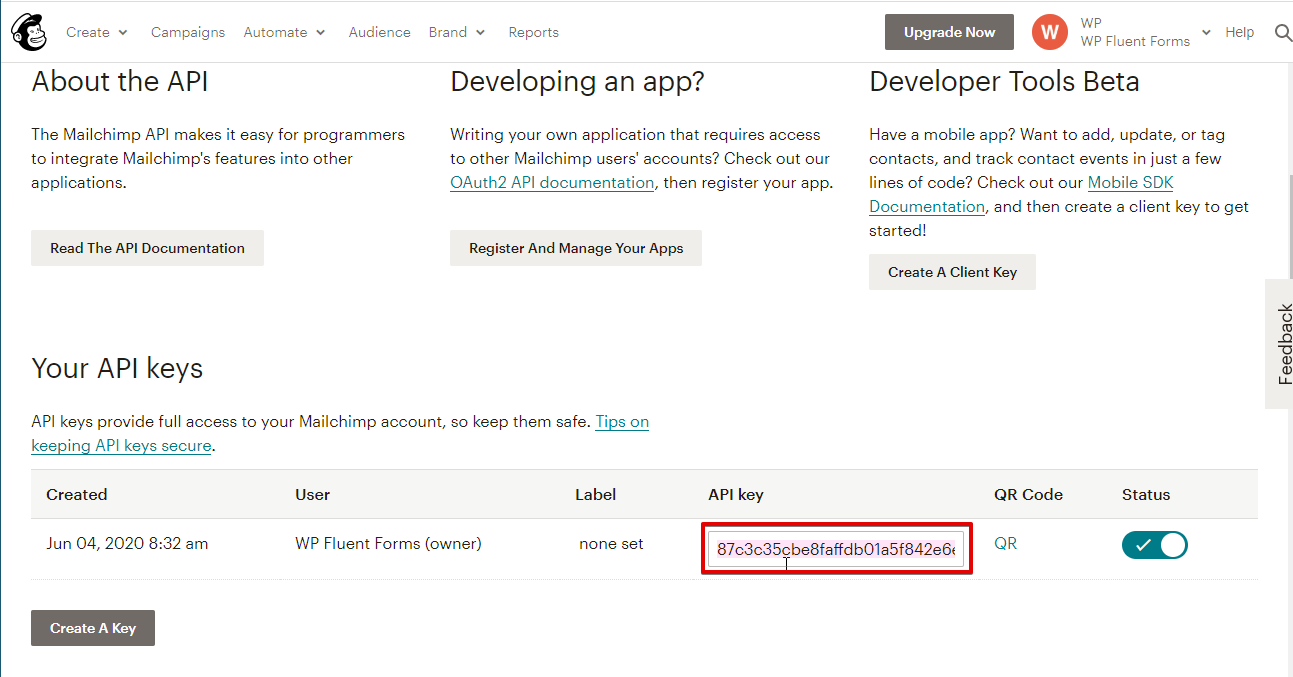Click the orange W account avatar
1293x677 pixels.
(1049, 32)
